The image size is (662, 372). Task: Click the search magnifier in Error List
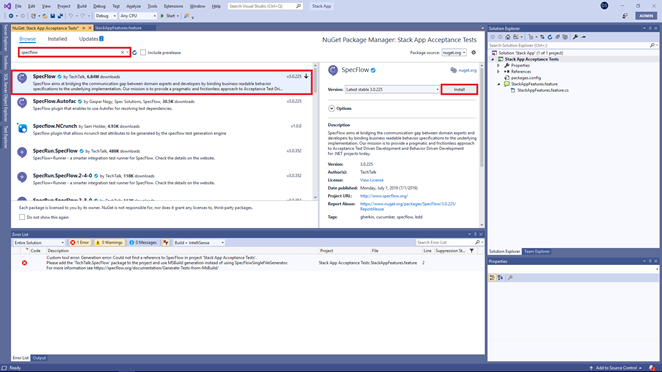477,242
